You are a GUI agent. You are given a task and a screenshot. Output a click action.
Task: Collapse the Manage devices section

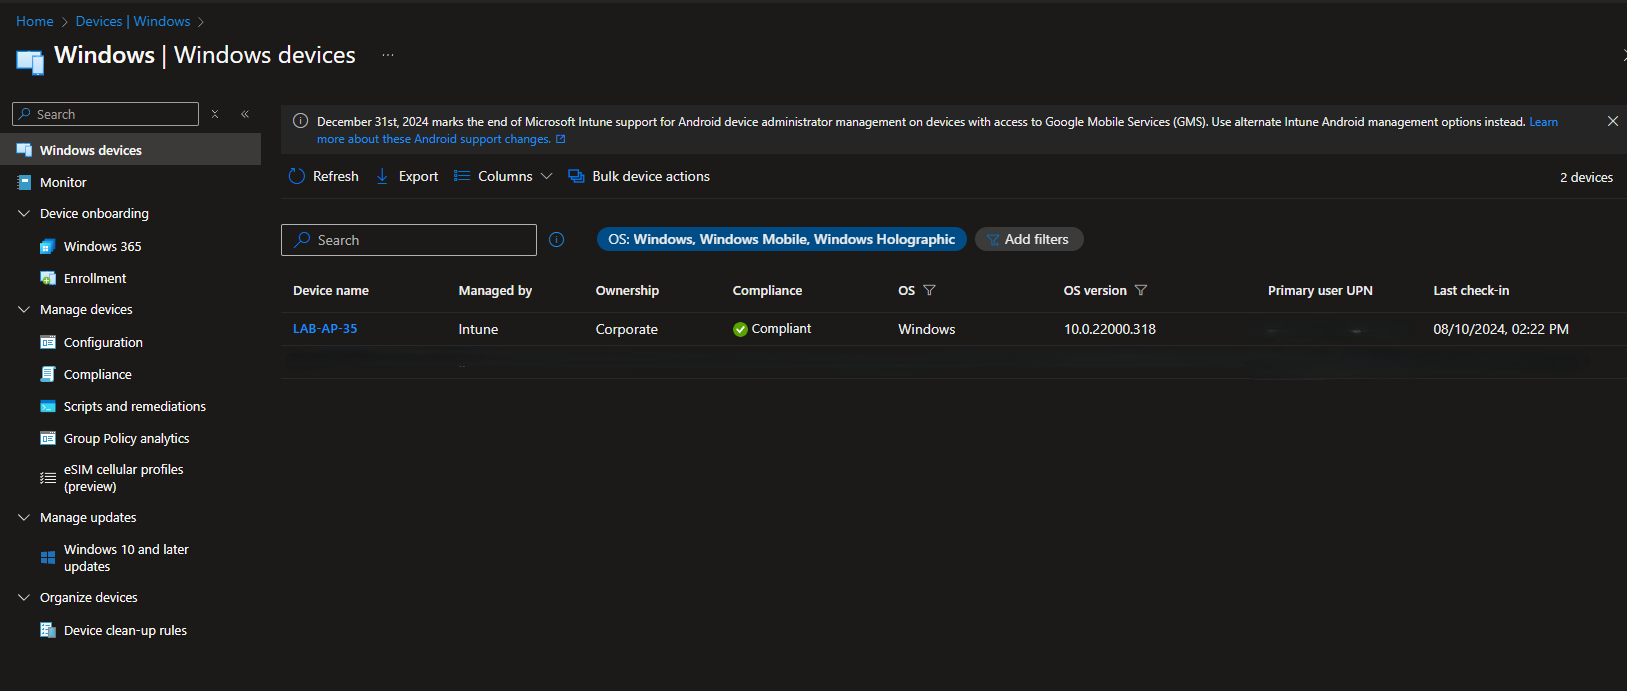click(x=24, y=309)
